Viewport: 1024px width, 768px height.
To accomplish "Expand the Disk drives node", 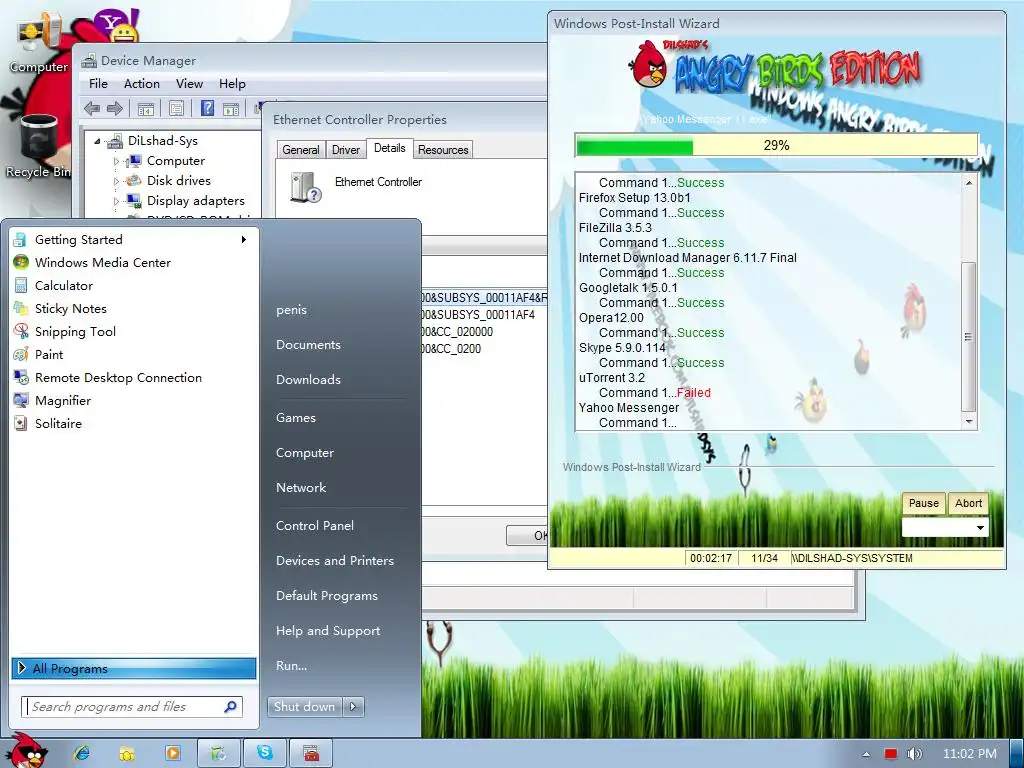I will (x=116, y=181).
